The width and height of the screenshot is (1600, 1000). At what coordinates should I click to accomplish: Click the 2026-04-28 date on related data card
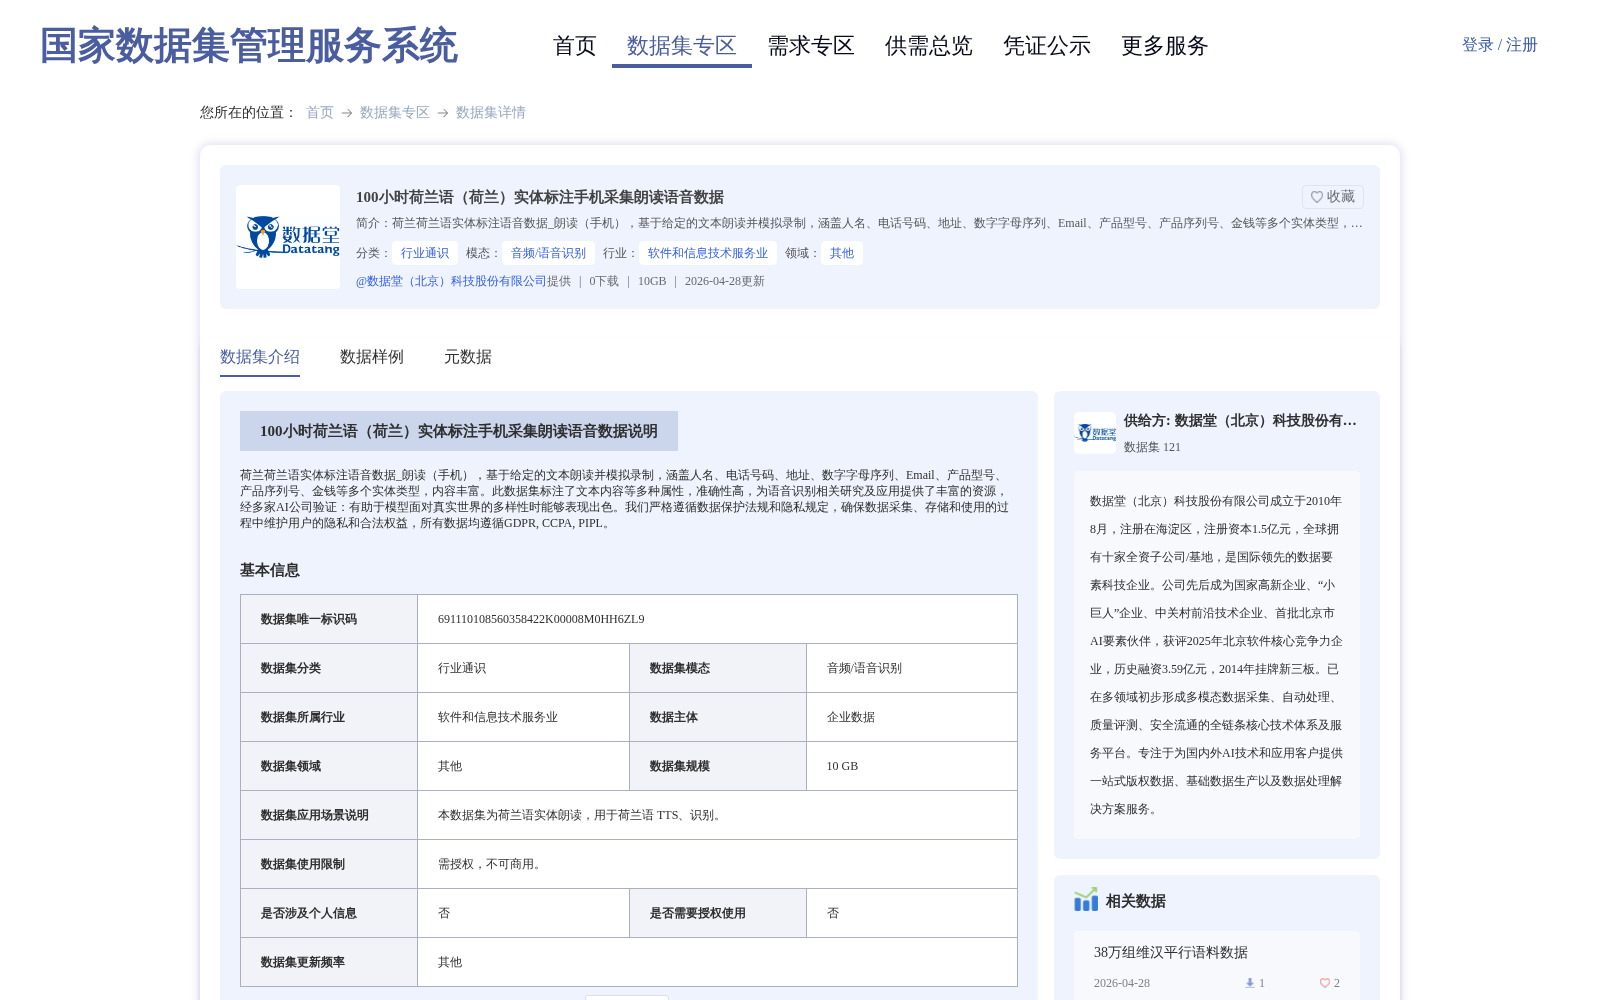tap(1122, 983)
